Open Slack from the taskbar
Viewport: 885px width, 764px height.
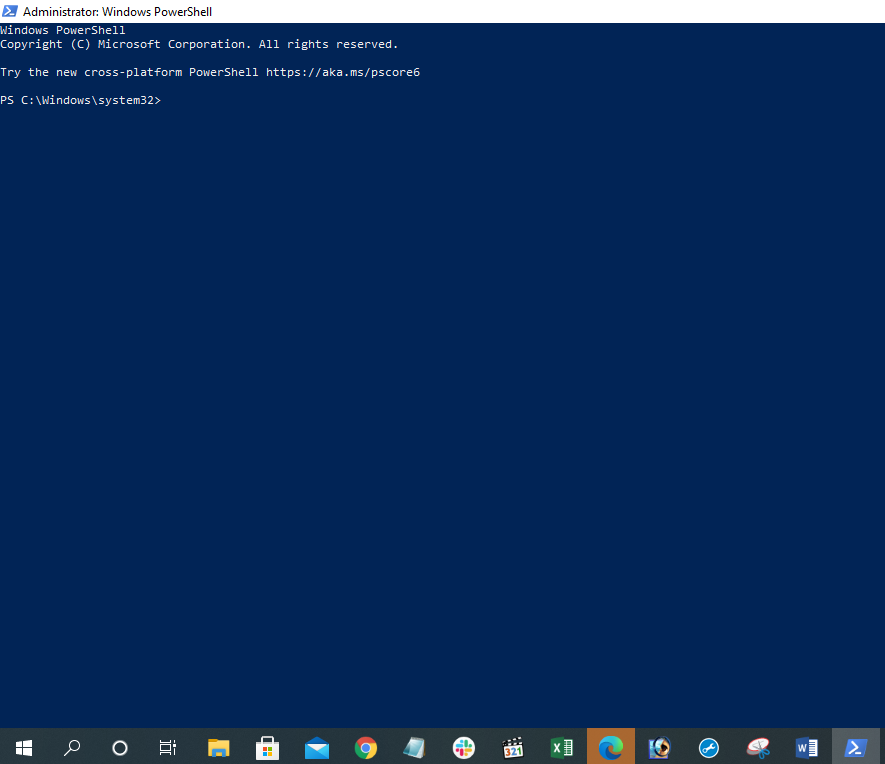pyautogui.click(x=464, y=747)
